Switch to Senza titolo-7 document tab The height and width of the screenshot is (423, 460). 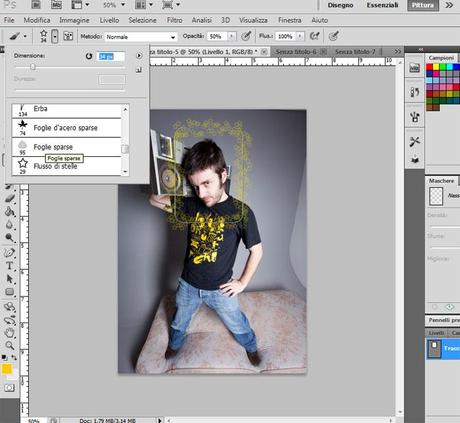click(355, 52)
